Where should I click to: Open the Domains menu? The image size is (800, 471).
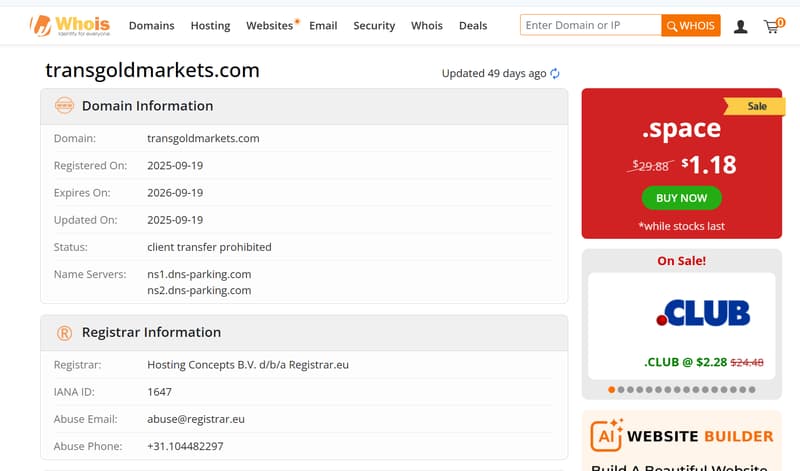tap(152, 26)
